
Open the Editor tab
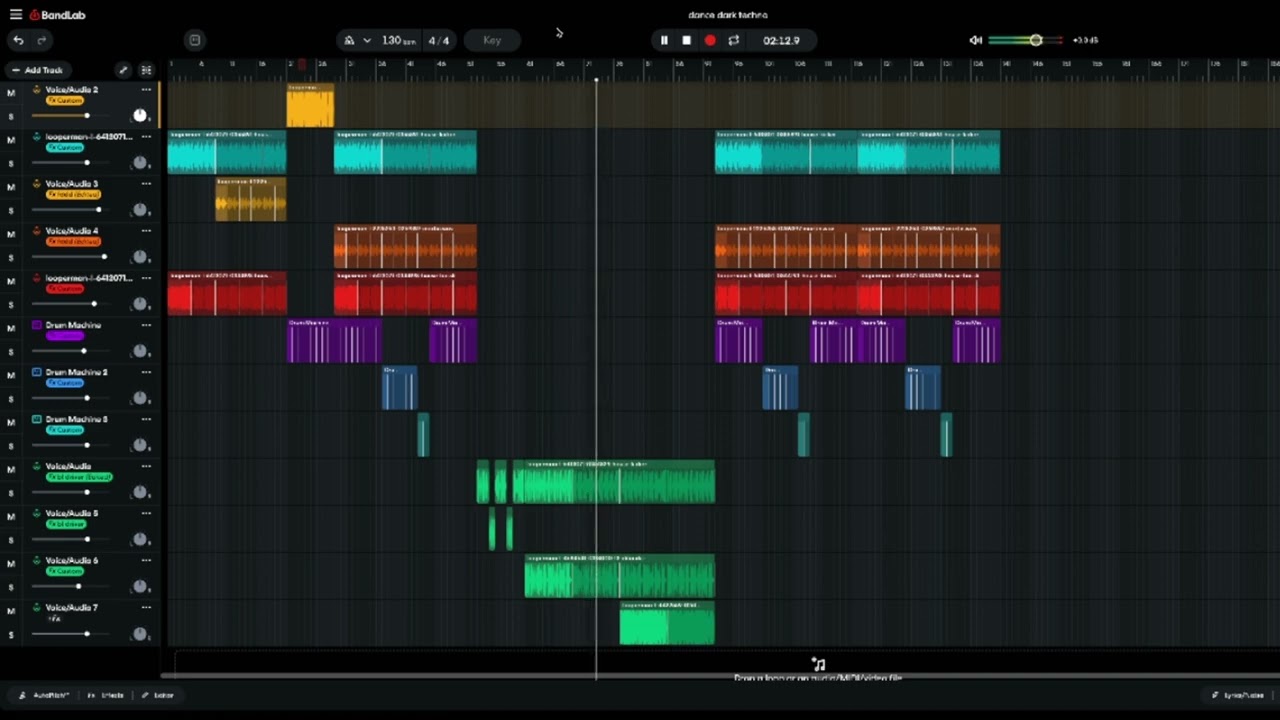click(x=158, y=695)
